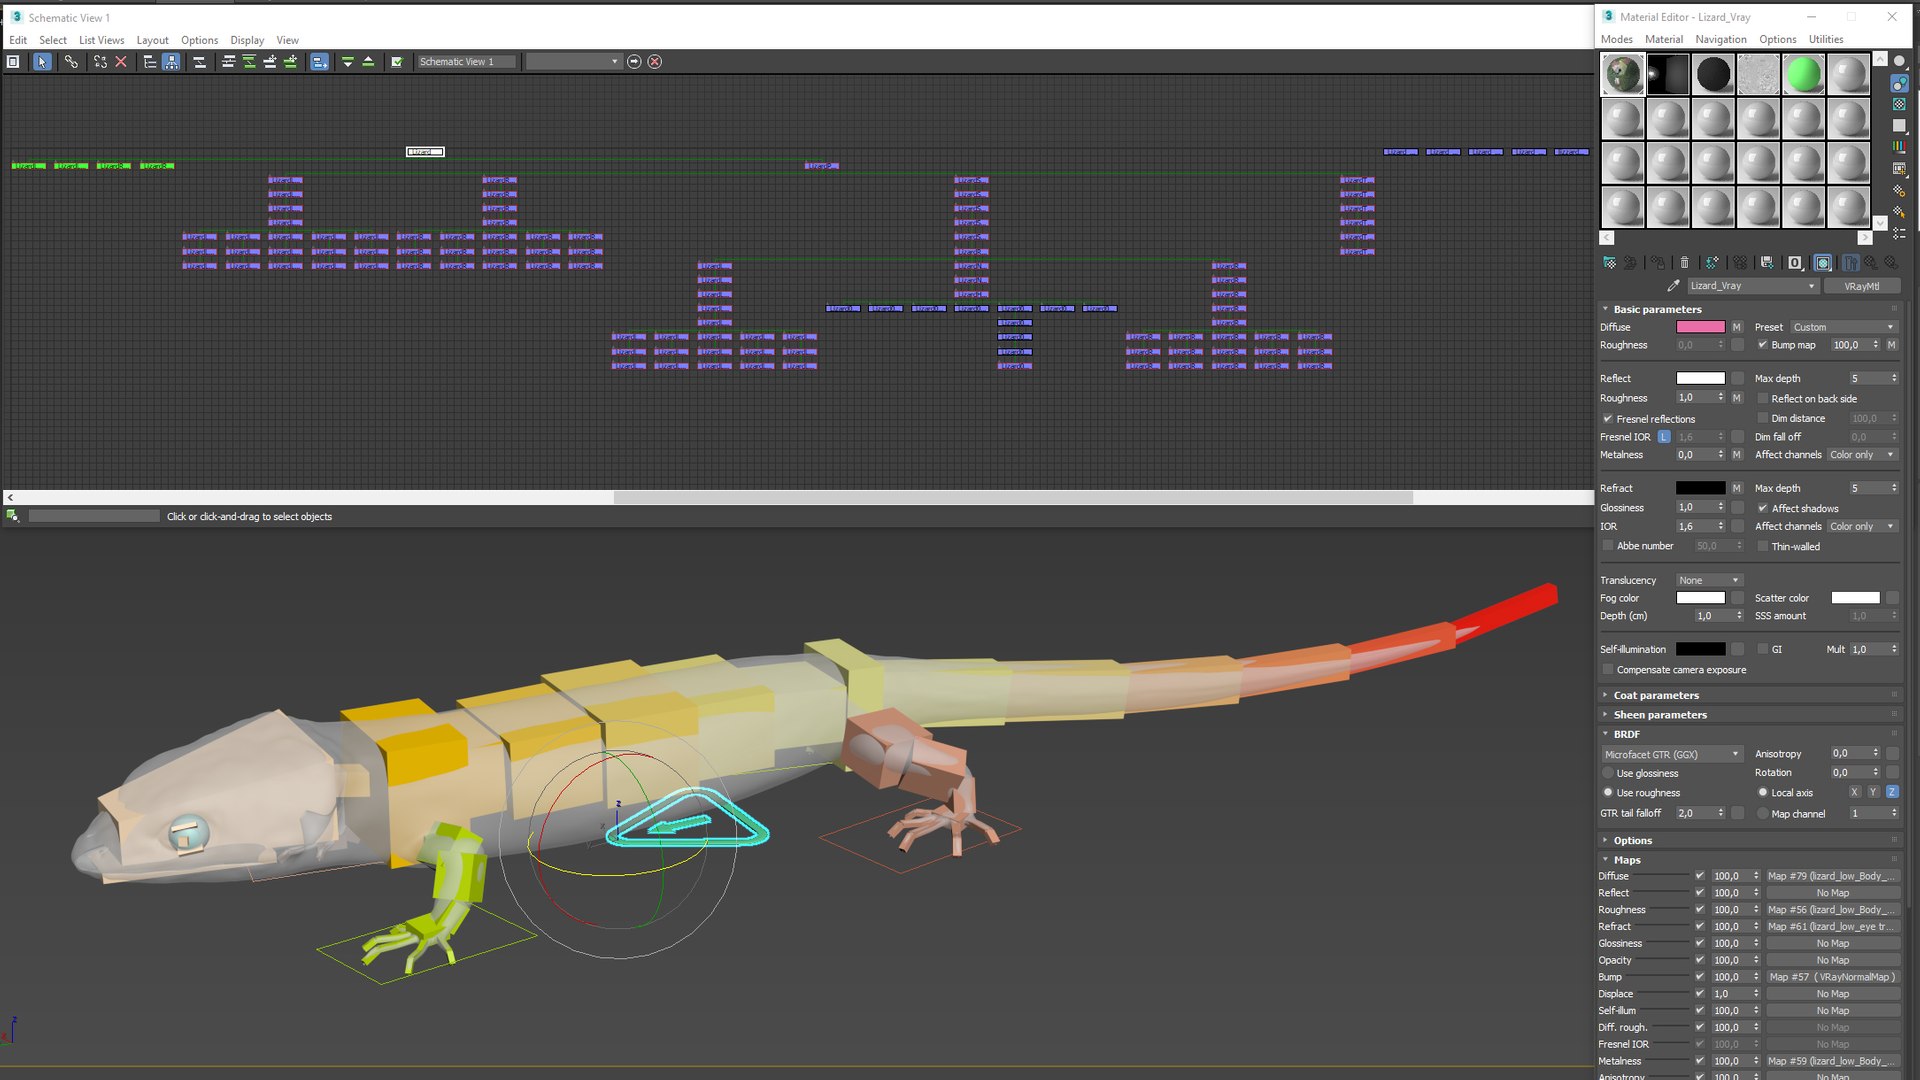Viewport: 1920px width, 1080px height.
Task: Open Layout menu in Schematic View
Action: (x=152, y=40)
